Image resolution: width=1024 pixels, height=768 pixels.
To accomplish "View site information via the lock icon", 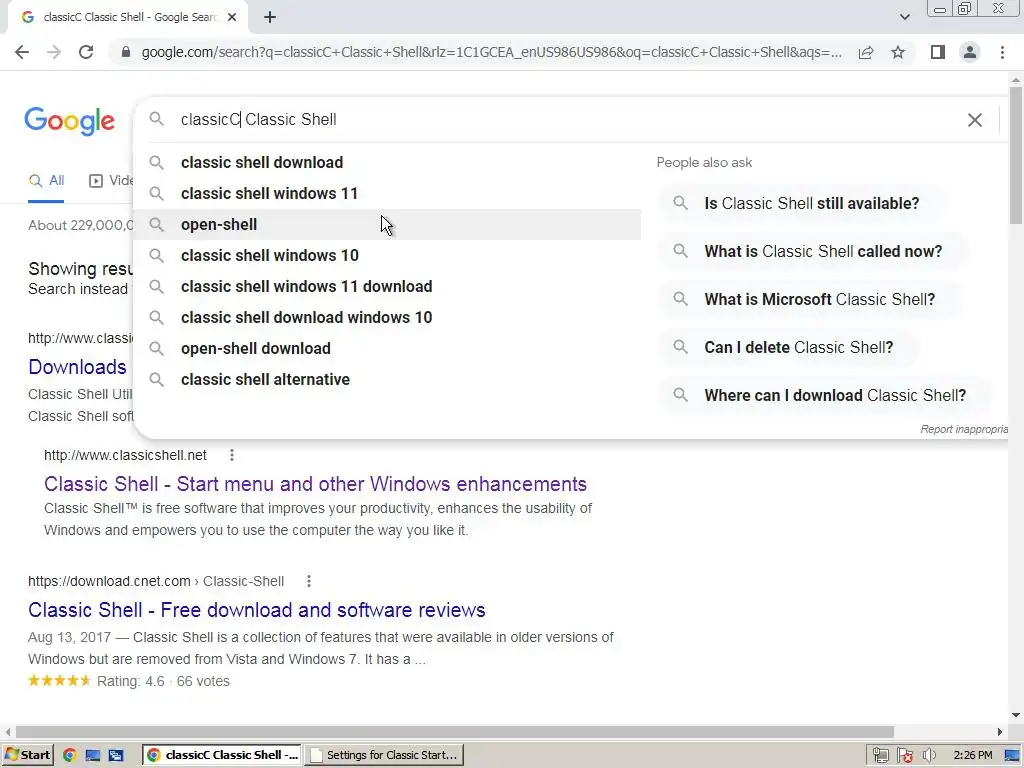I will point(126,52).
